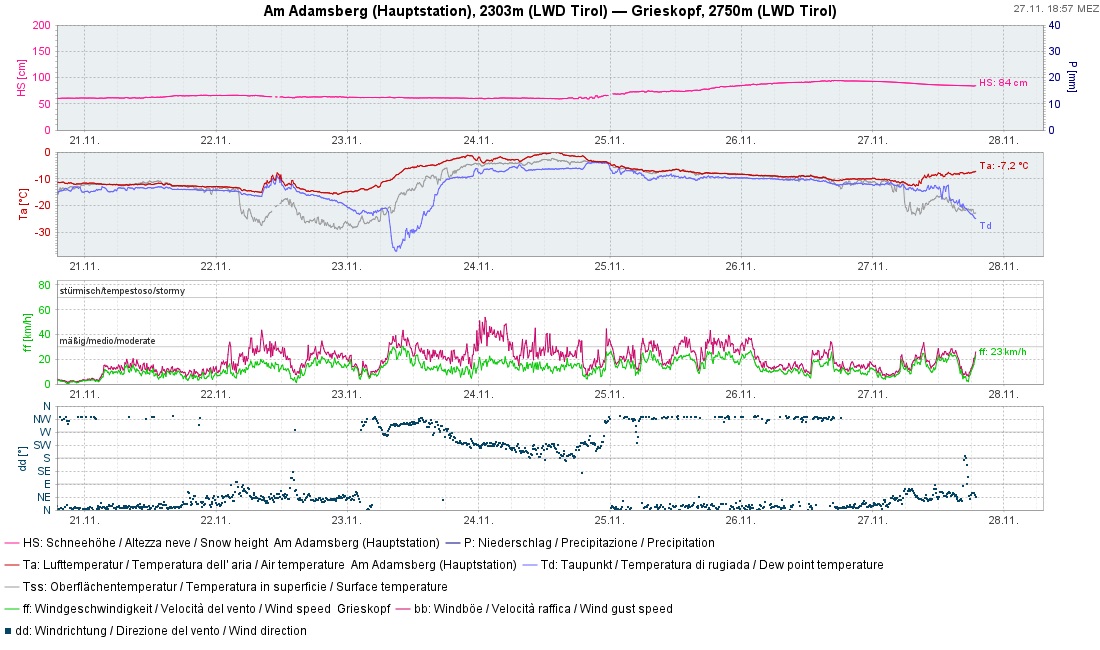This screenshot has width=1100, height=650.
Task: Click the dark square marker before dd legend
Action: [8, 631]
